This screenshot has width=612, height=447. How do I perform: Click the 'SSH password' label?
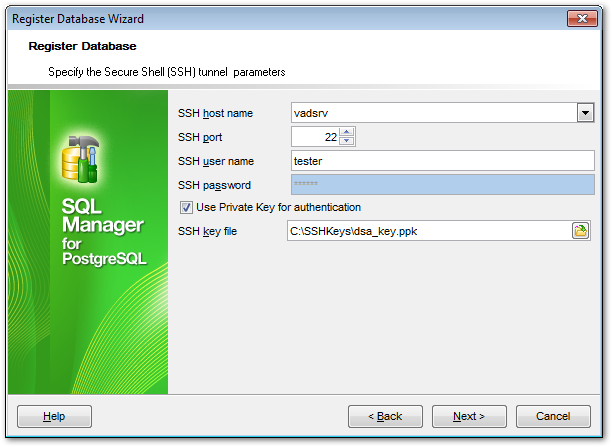point(214,185)
